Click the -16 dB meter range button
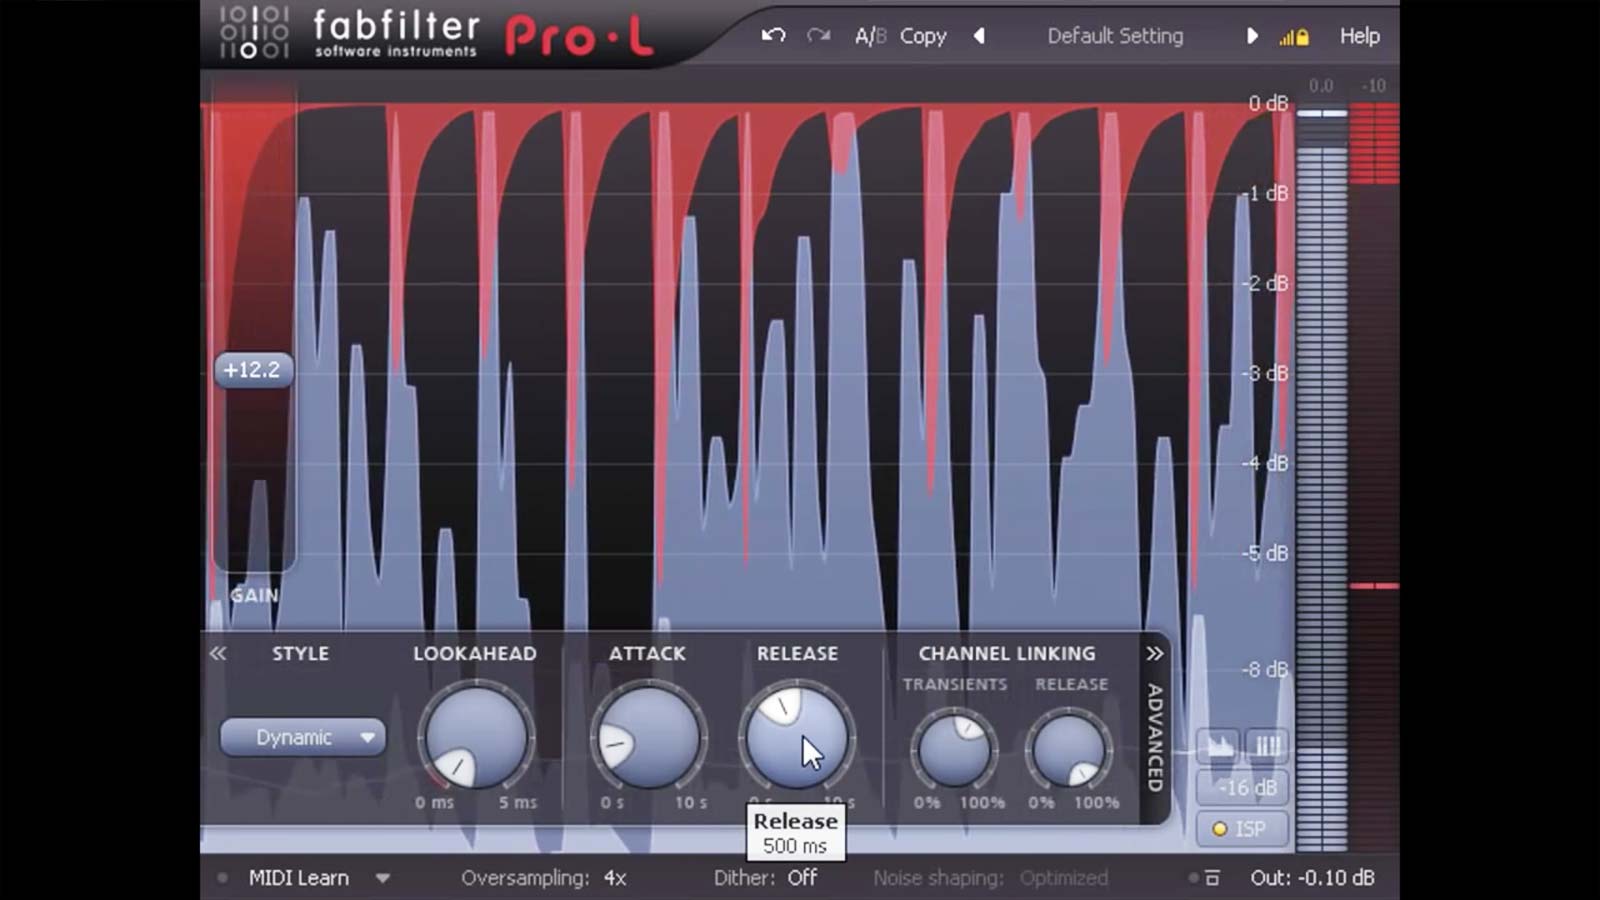This screenshot has height=900, width=1600. click(x=1242, y=787)
